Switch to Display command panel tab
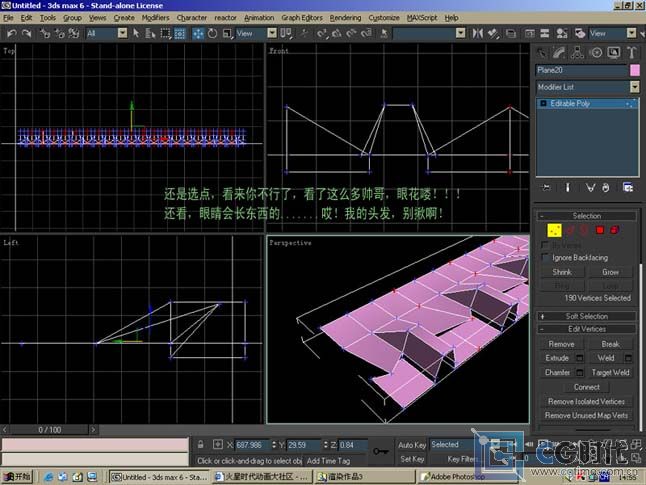 click(x=614, y=53)
